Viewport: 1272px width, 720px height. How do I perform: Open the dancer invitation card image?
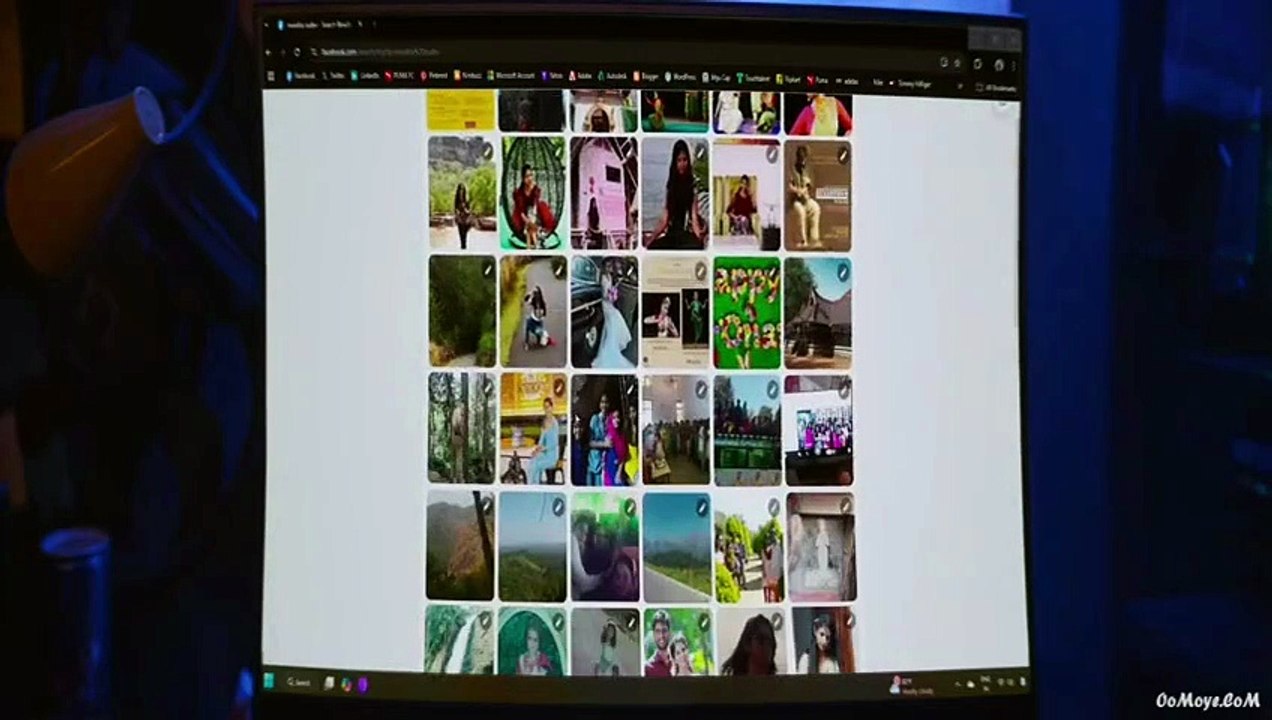pyautogui.click(x=675, y=312)
